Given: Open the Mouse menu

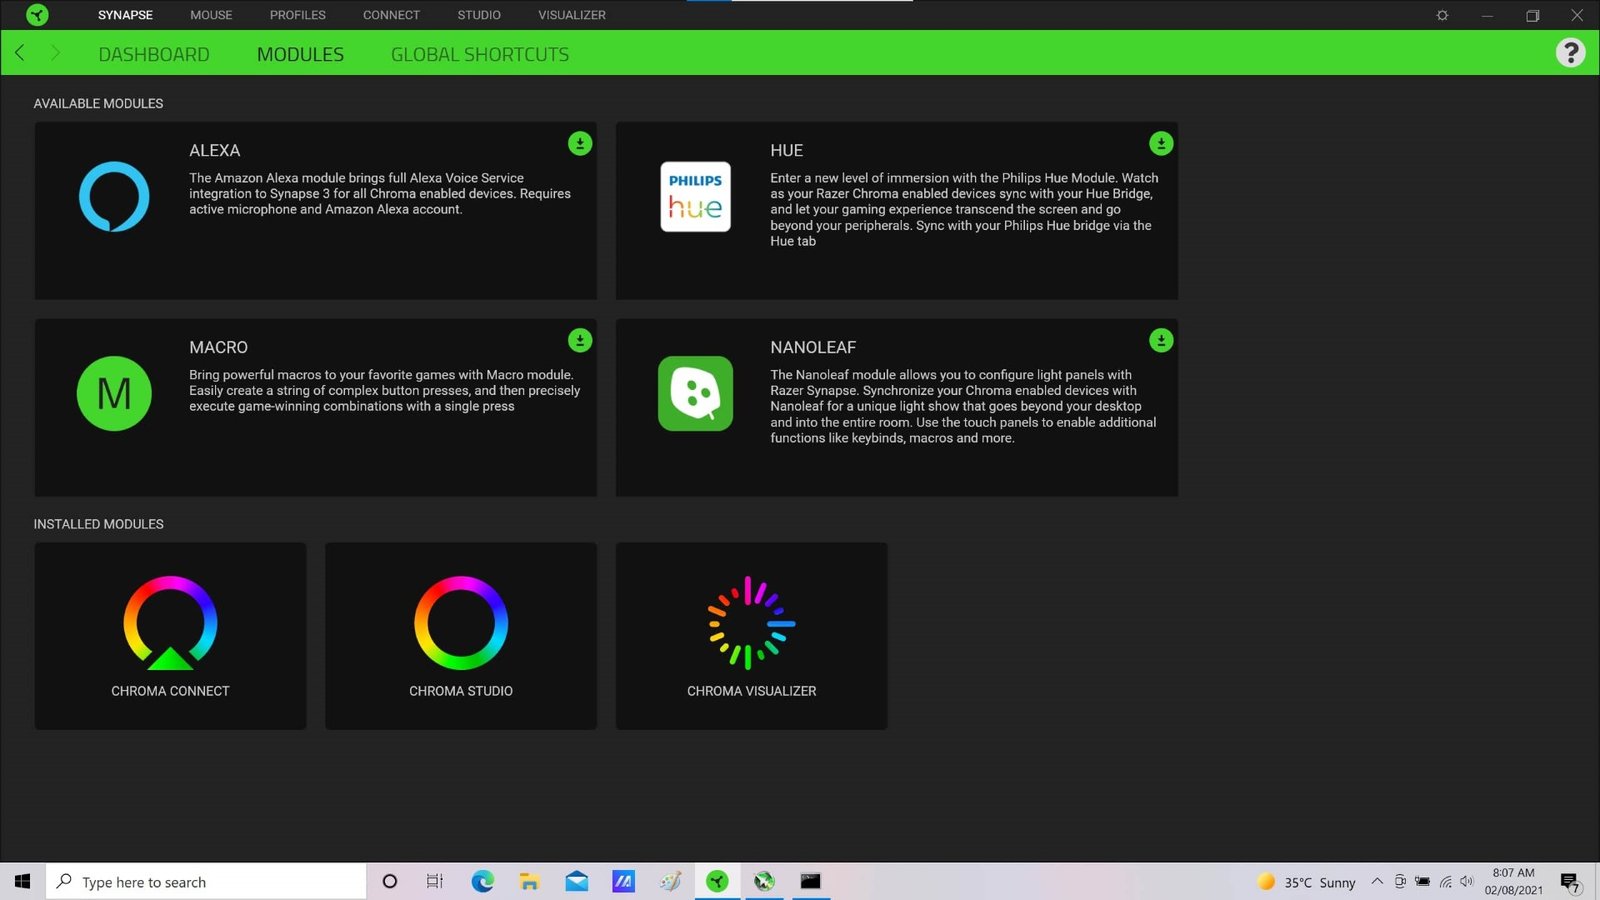Looking at the screenshot, I should point(211,15).
